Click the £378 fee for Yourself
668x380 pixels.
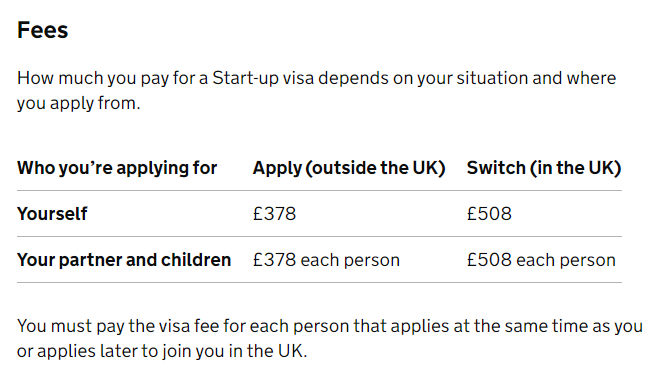tap(274, 214)
